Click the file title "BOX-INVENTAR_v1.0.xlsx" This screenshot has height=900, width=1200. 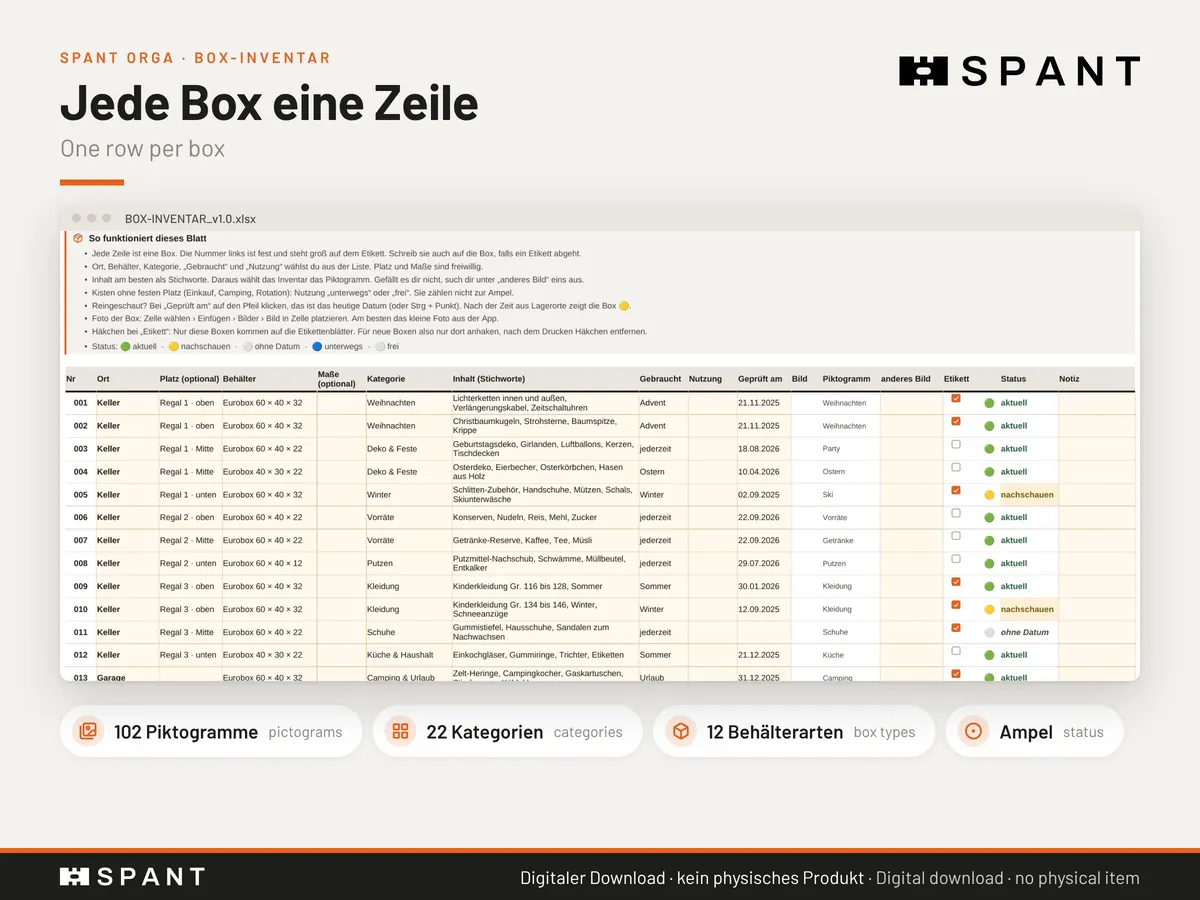190,218
